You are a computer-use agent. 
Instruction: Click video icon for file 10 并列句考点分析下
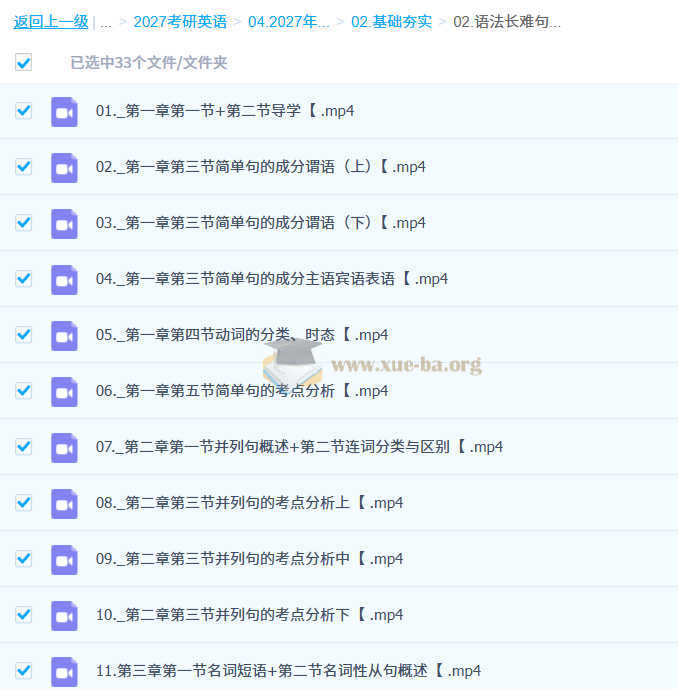(x=64, y=615)
